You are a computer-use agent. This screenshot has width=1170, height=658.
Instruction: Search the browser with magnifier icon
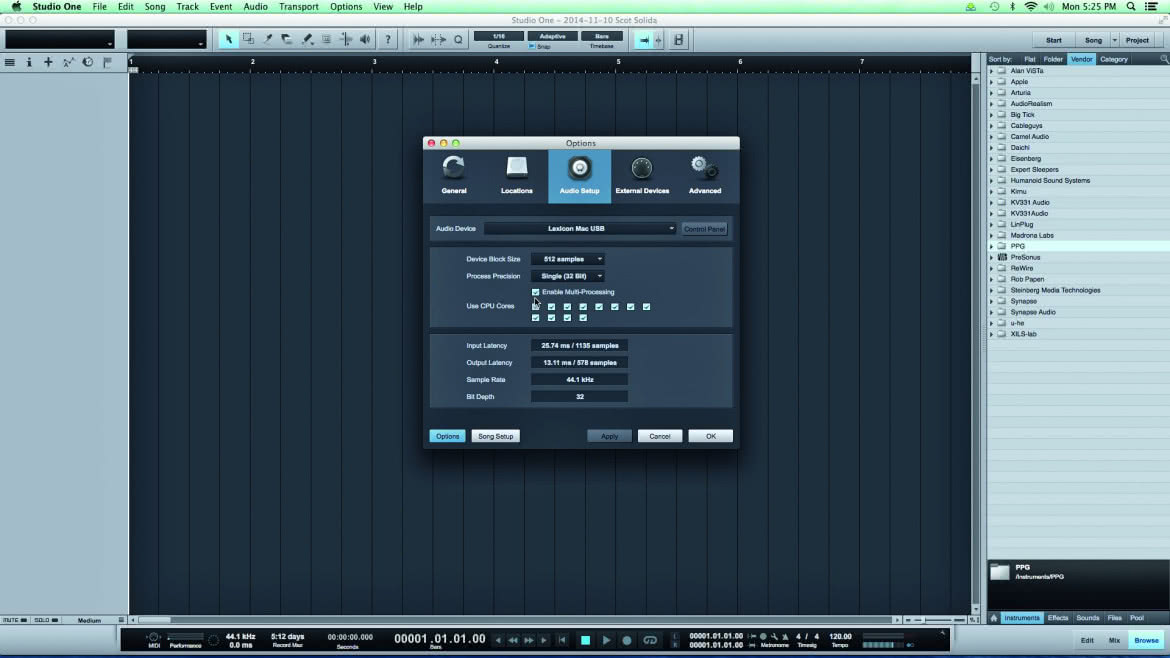1164,59
